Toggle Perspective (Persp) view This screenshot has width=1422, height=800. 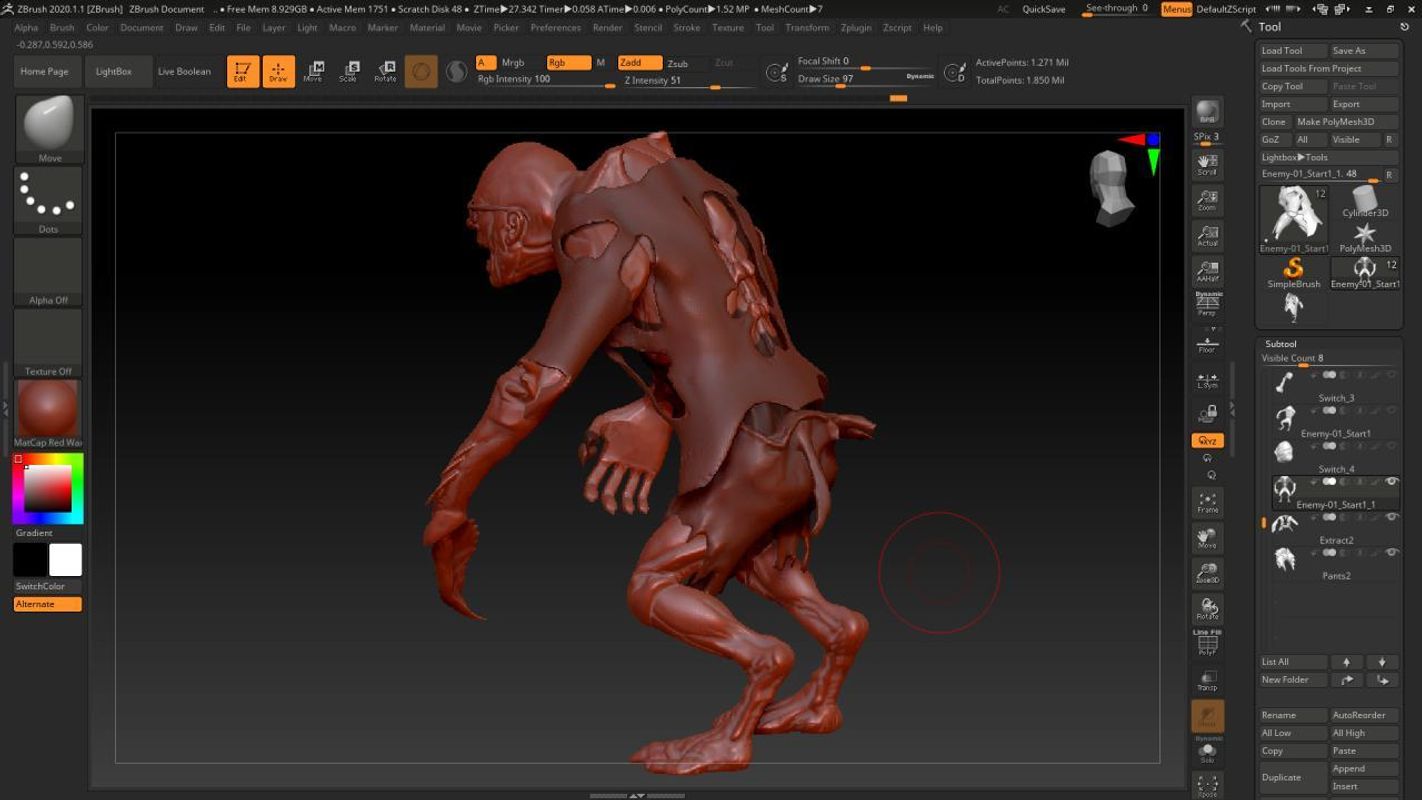[1207, 305]
